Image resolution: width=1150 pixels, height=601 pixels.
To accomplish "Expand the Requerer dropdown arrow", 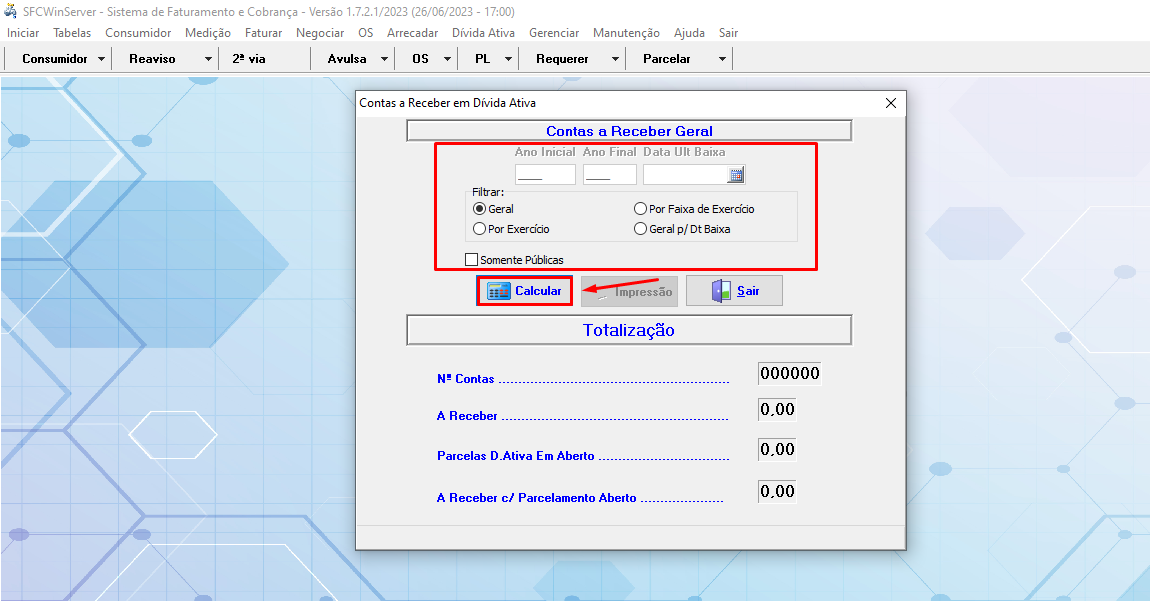I will pyautogui.click(x=615, y=59).
